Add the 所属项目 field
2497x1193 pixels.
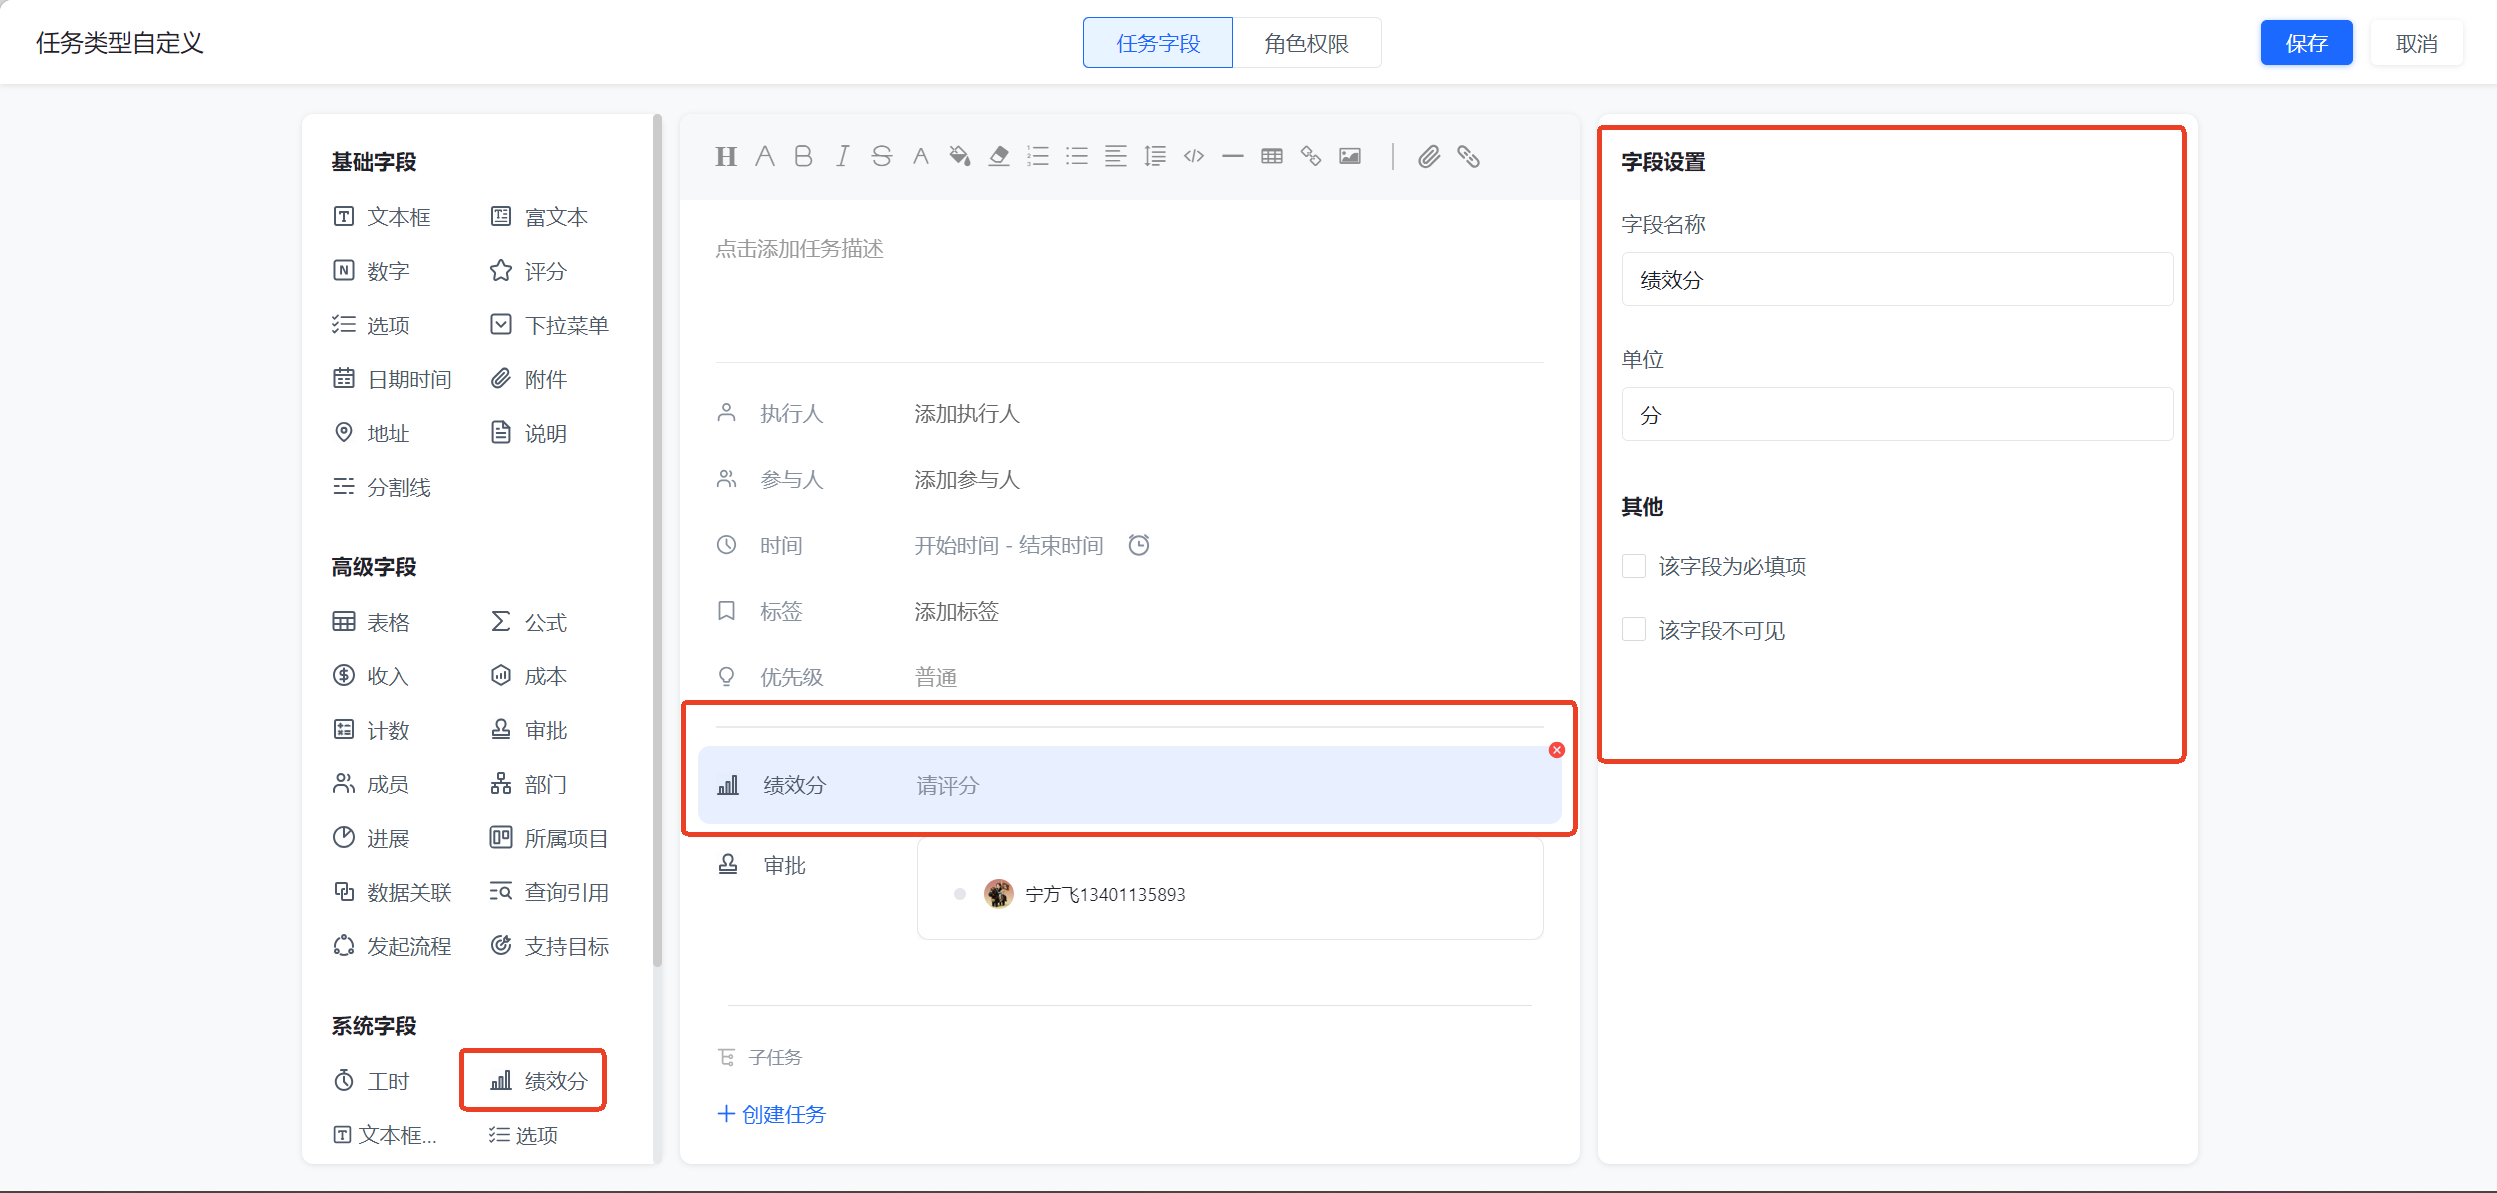549,838
